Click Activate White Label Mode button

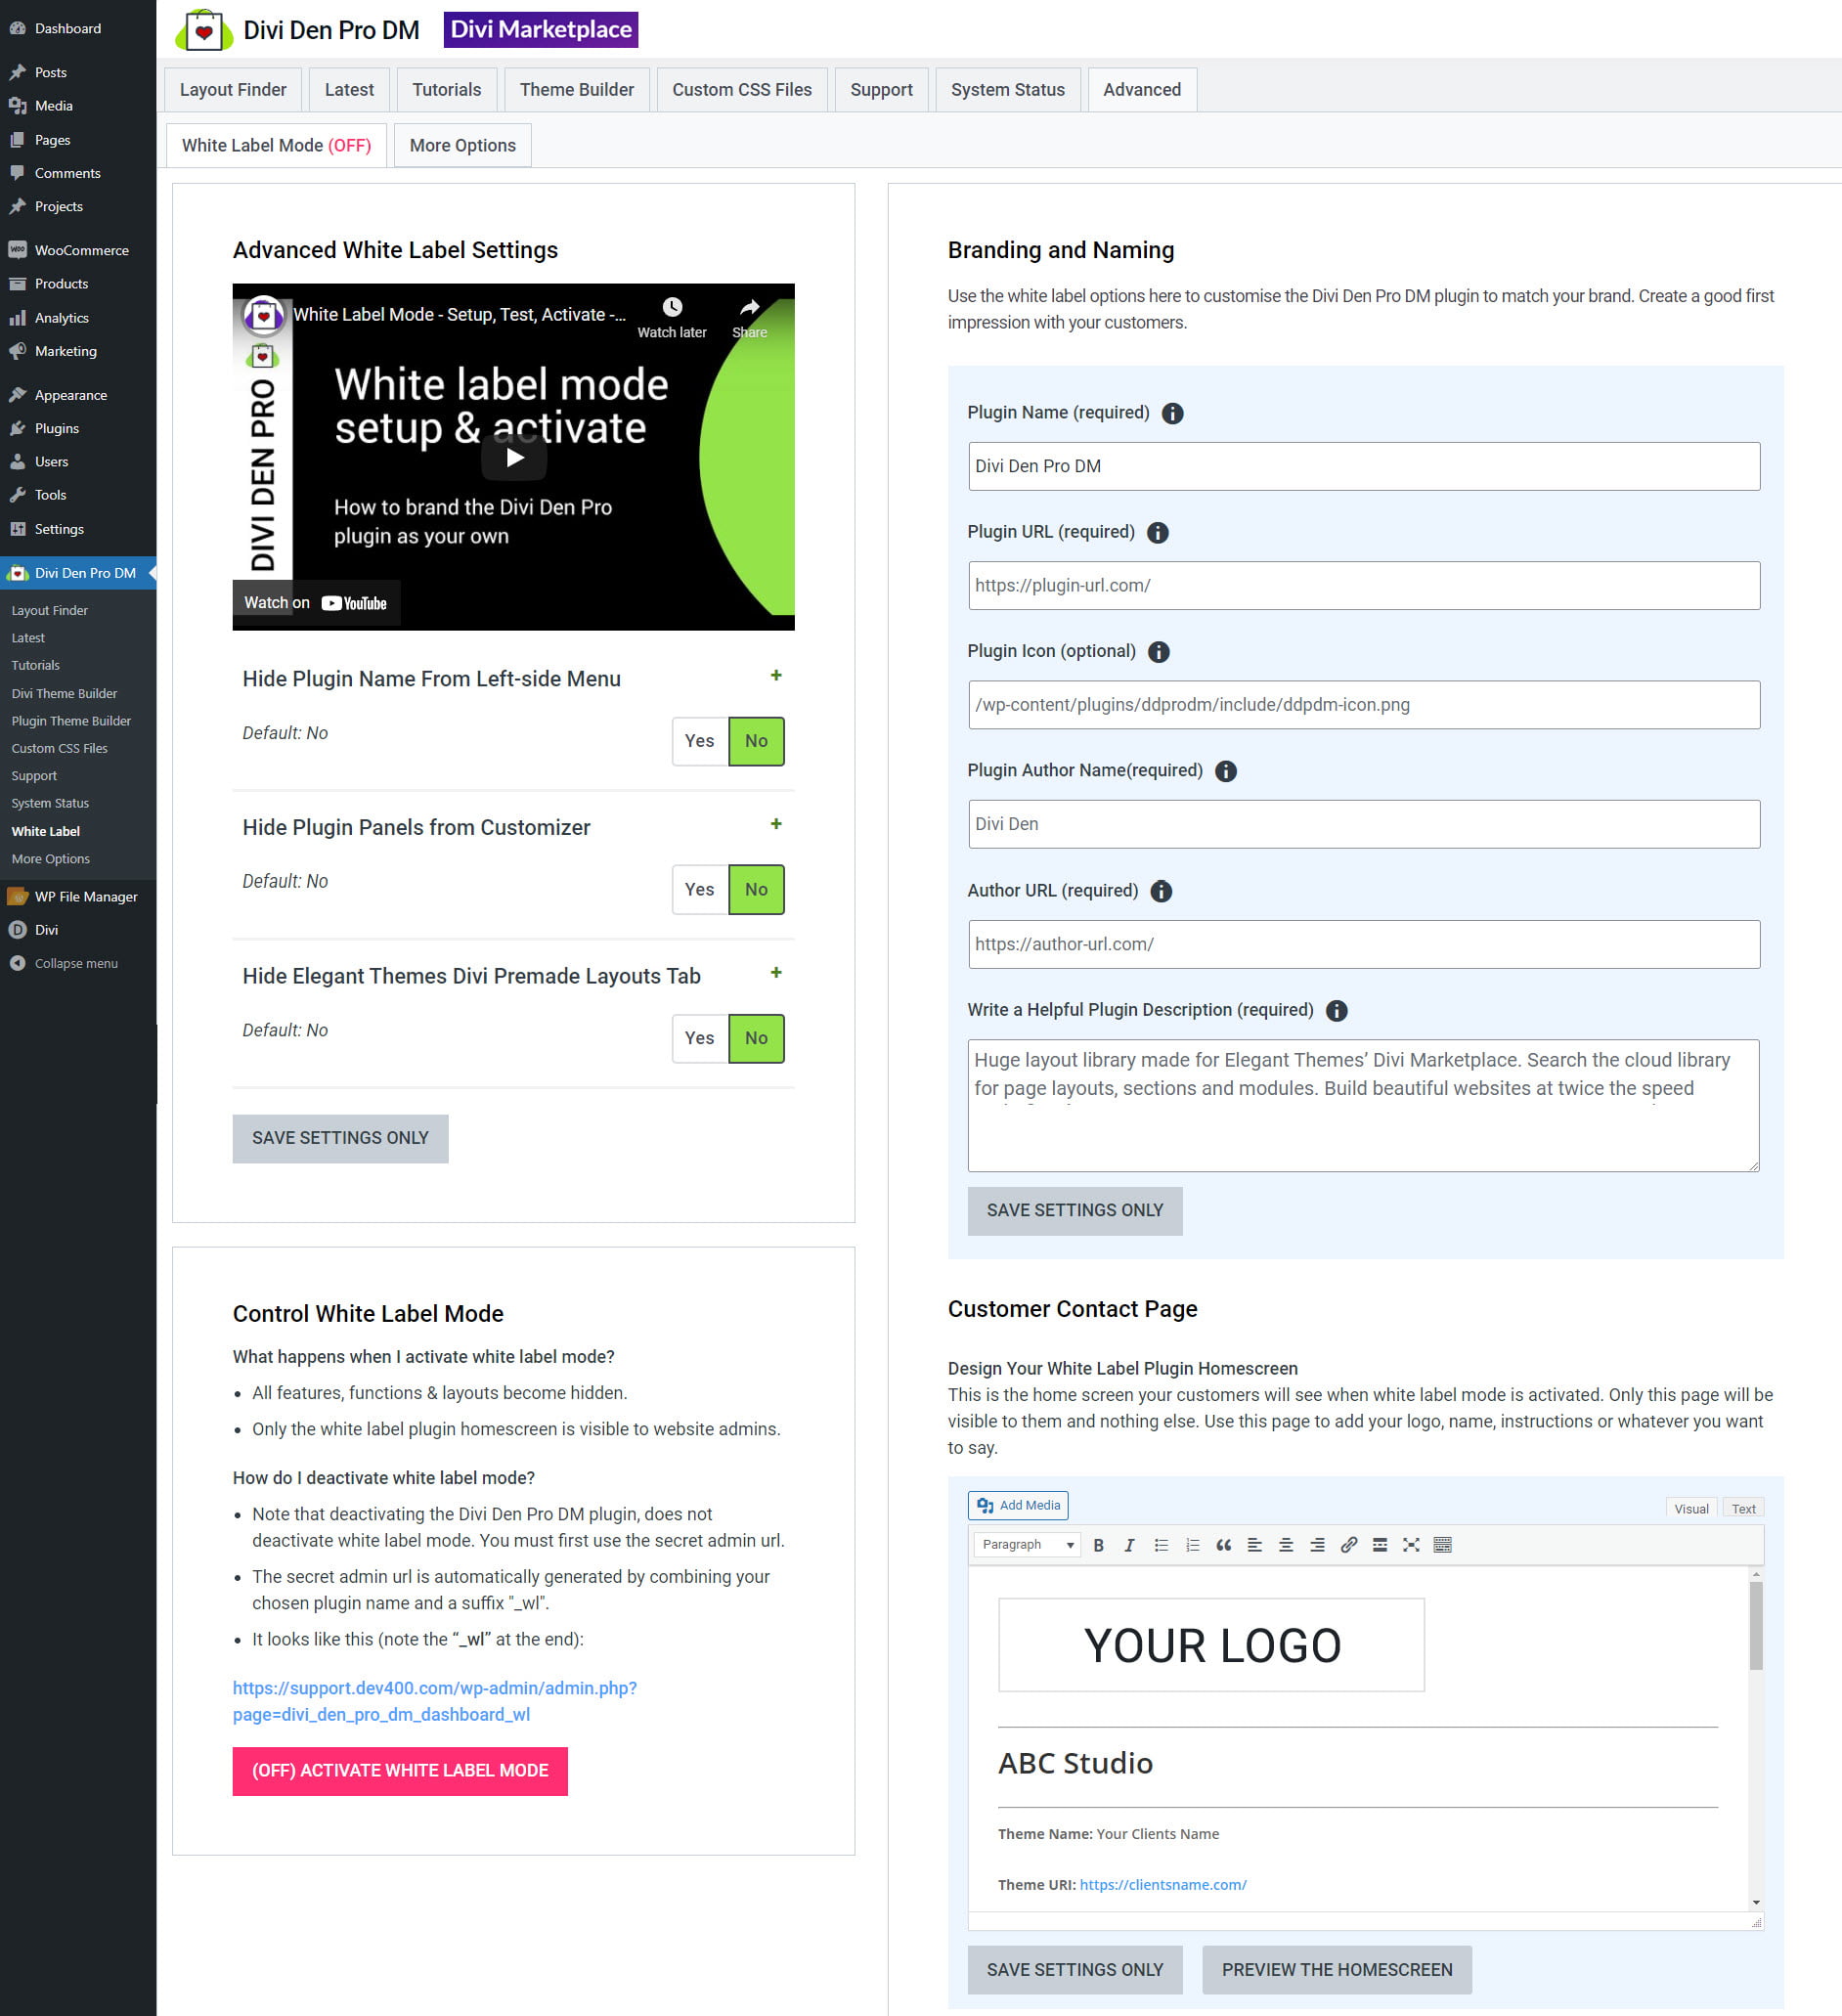(400, 1771)
